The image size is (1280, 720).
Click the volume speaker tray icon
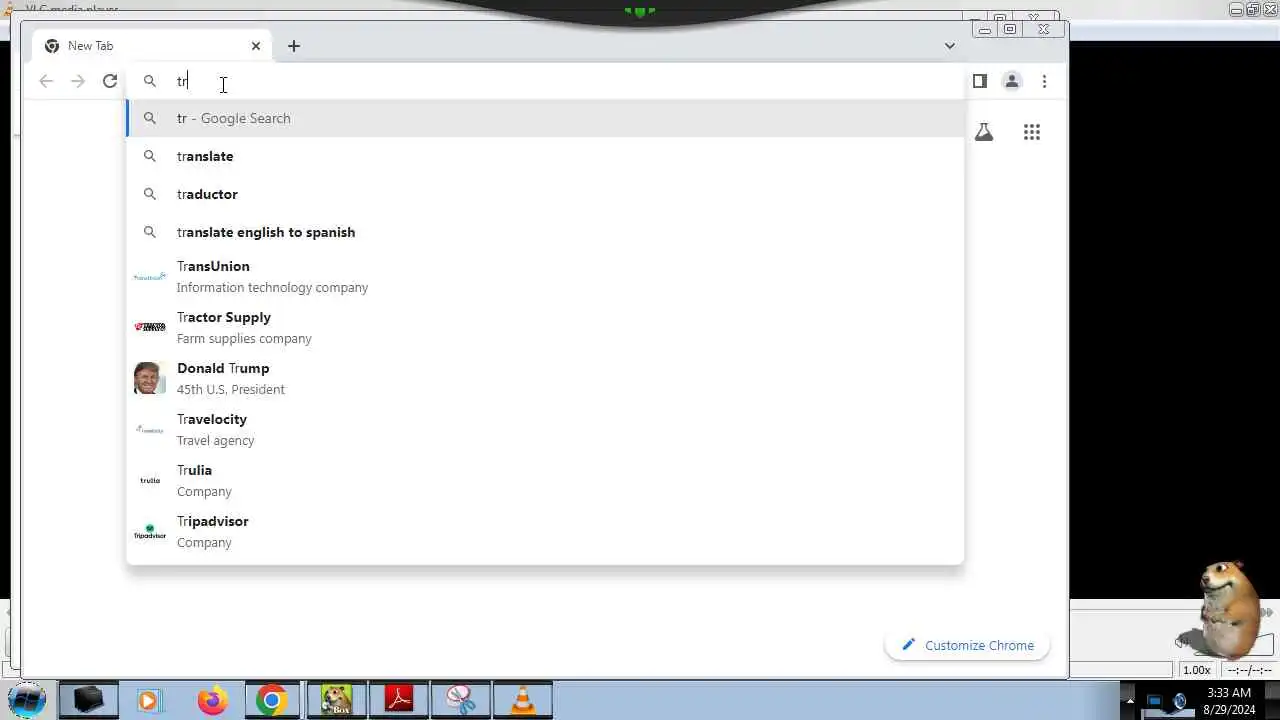tap(1180, 701)
